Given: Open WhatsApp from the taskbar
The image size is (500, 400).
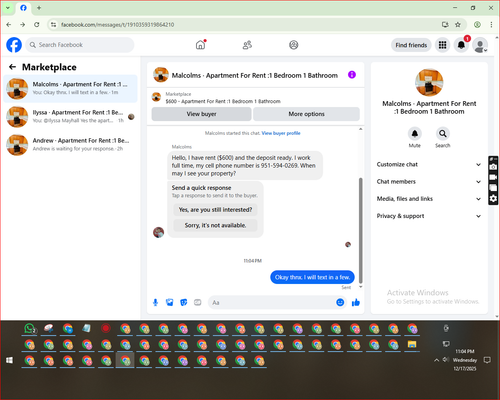Looking at the screenshot, I should pos(30,329).
